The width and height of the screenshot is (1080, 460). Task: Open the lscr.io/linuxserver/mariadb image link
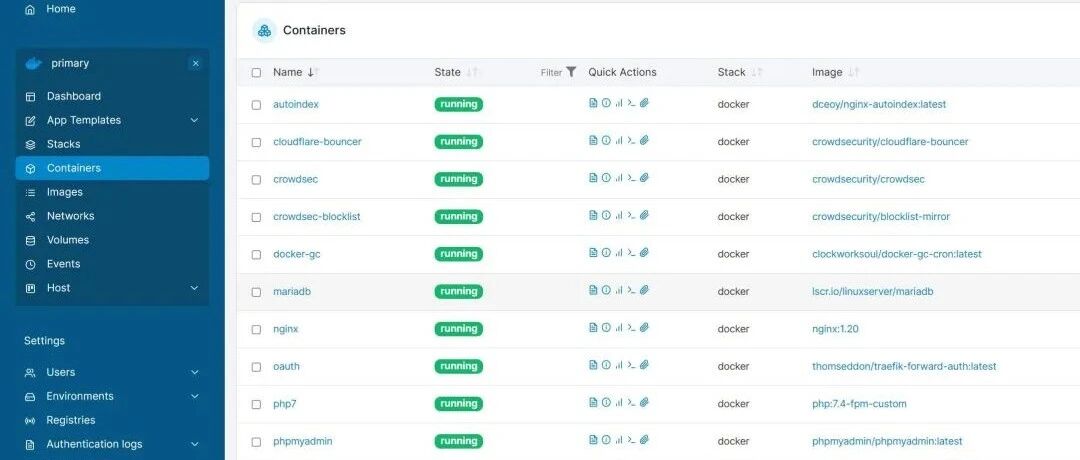tap(873, 291)
